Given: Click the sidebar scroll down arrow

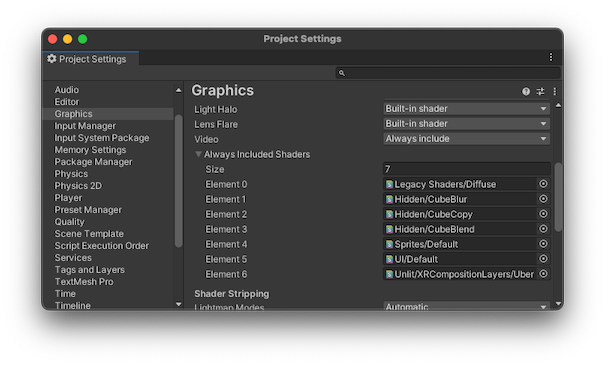Looking at the screenshot, I should tap(178, 304).
